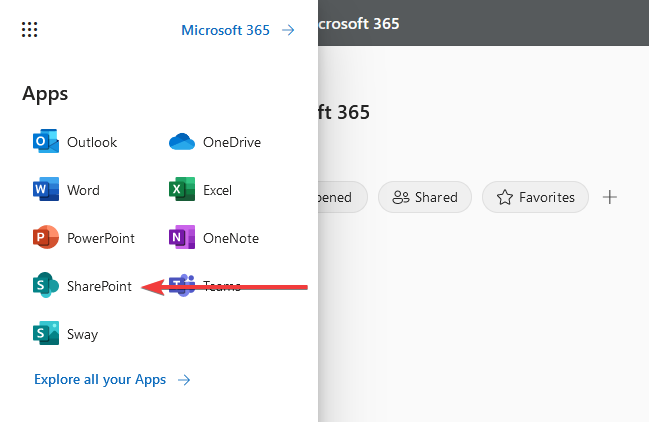
Task: Go to the Microsoft 365 link
Action: point(226,30)
